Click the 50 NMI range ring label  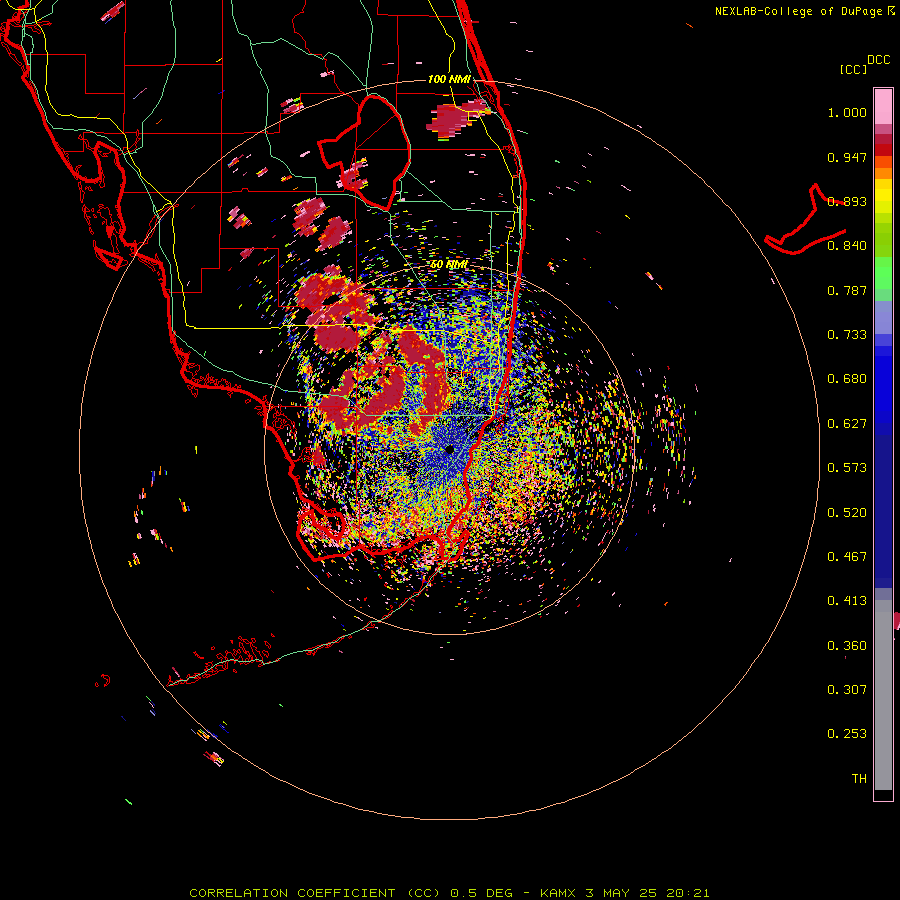[x=449, y=264]
